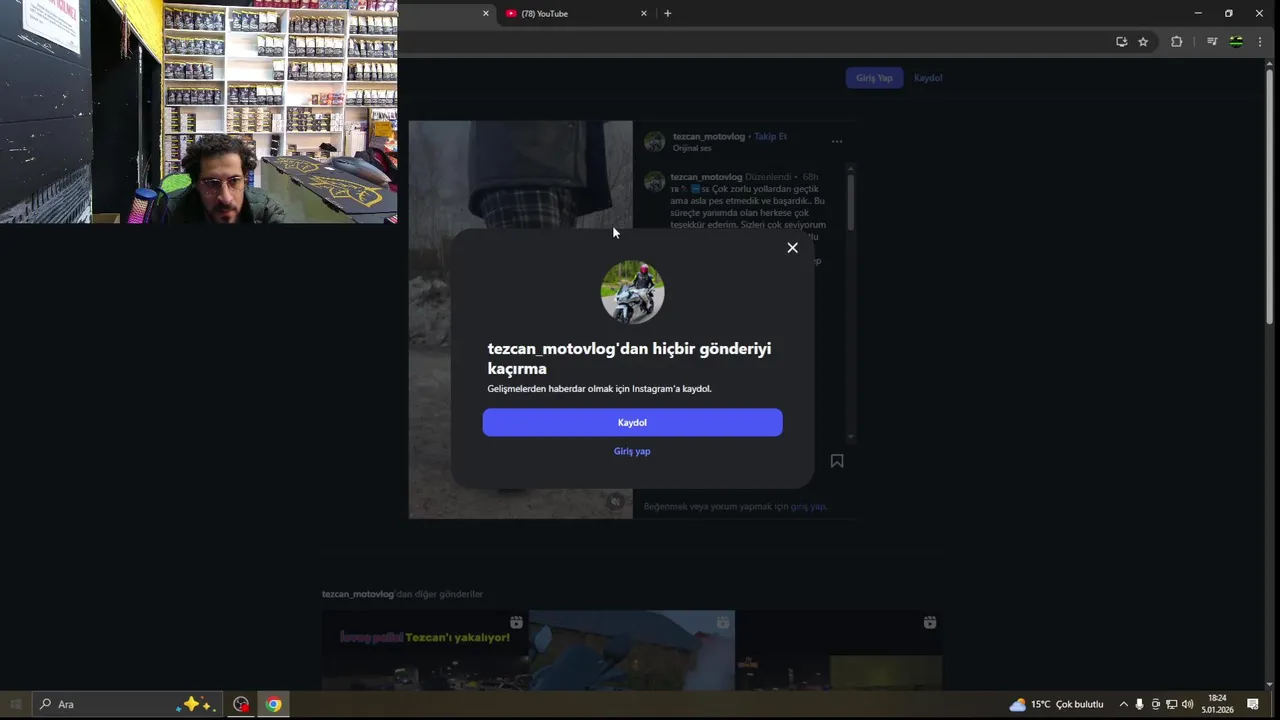Viewport: 1280px width, 720px height.
Task: Open the taskbar clock showing 18:24
Action: click(1219, 704)
